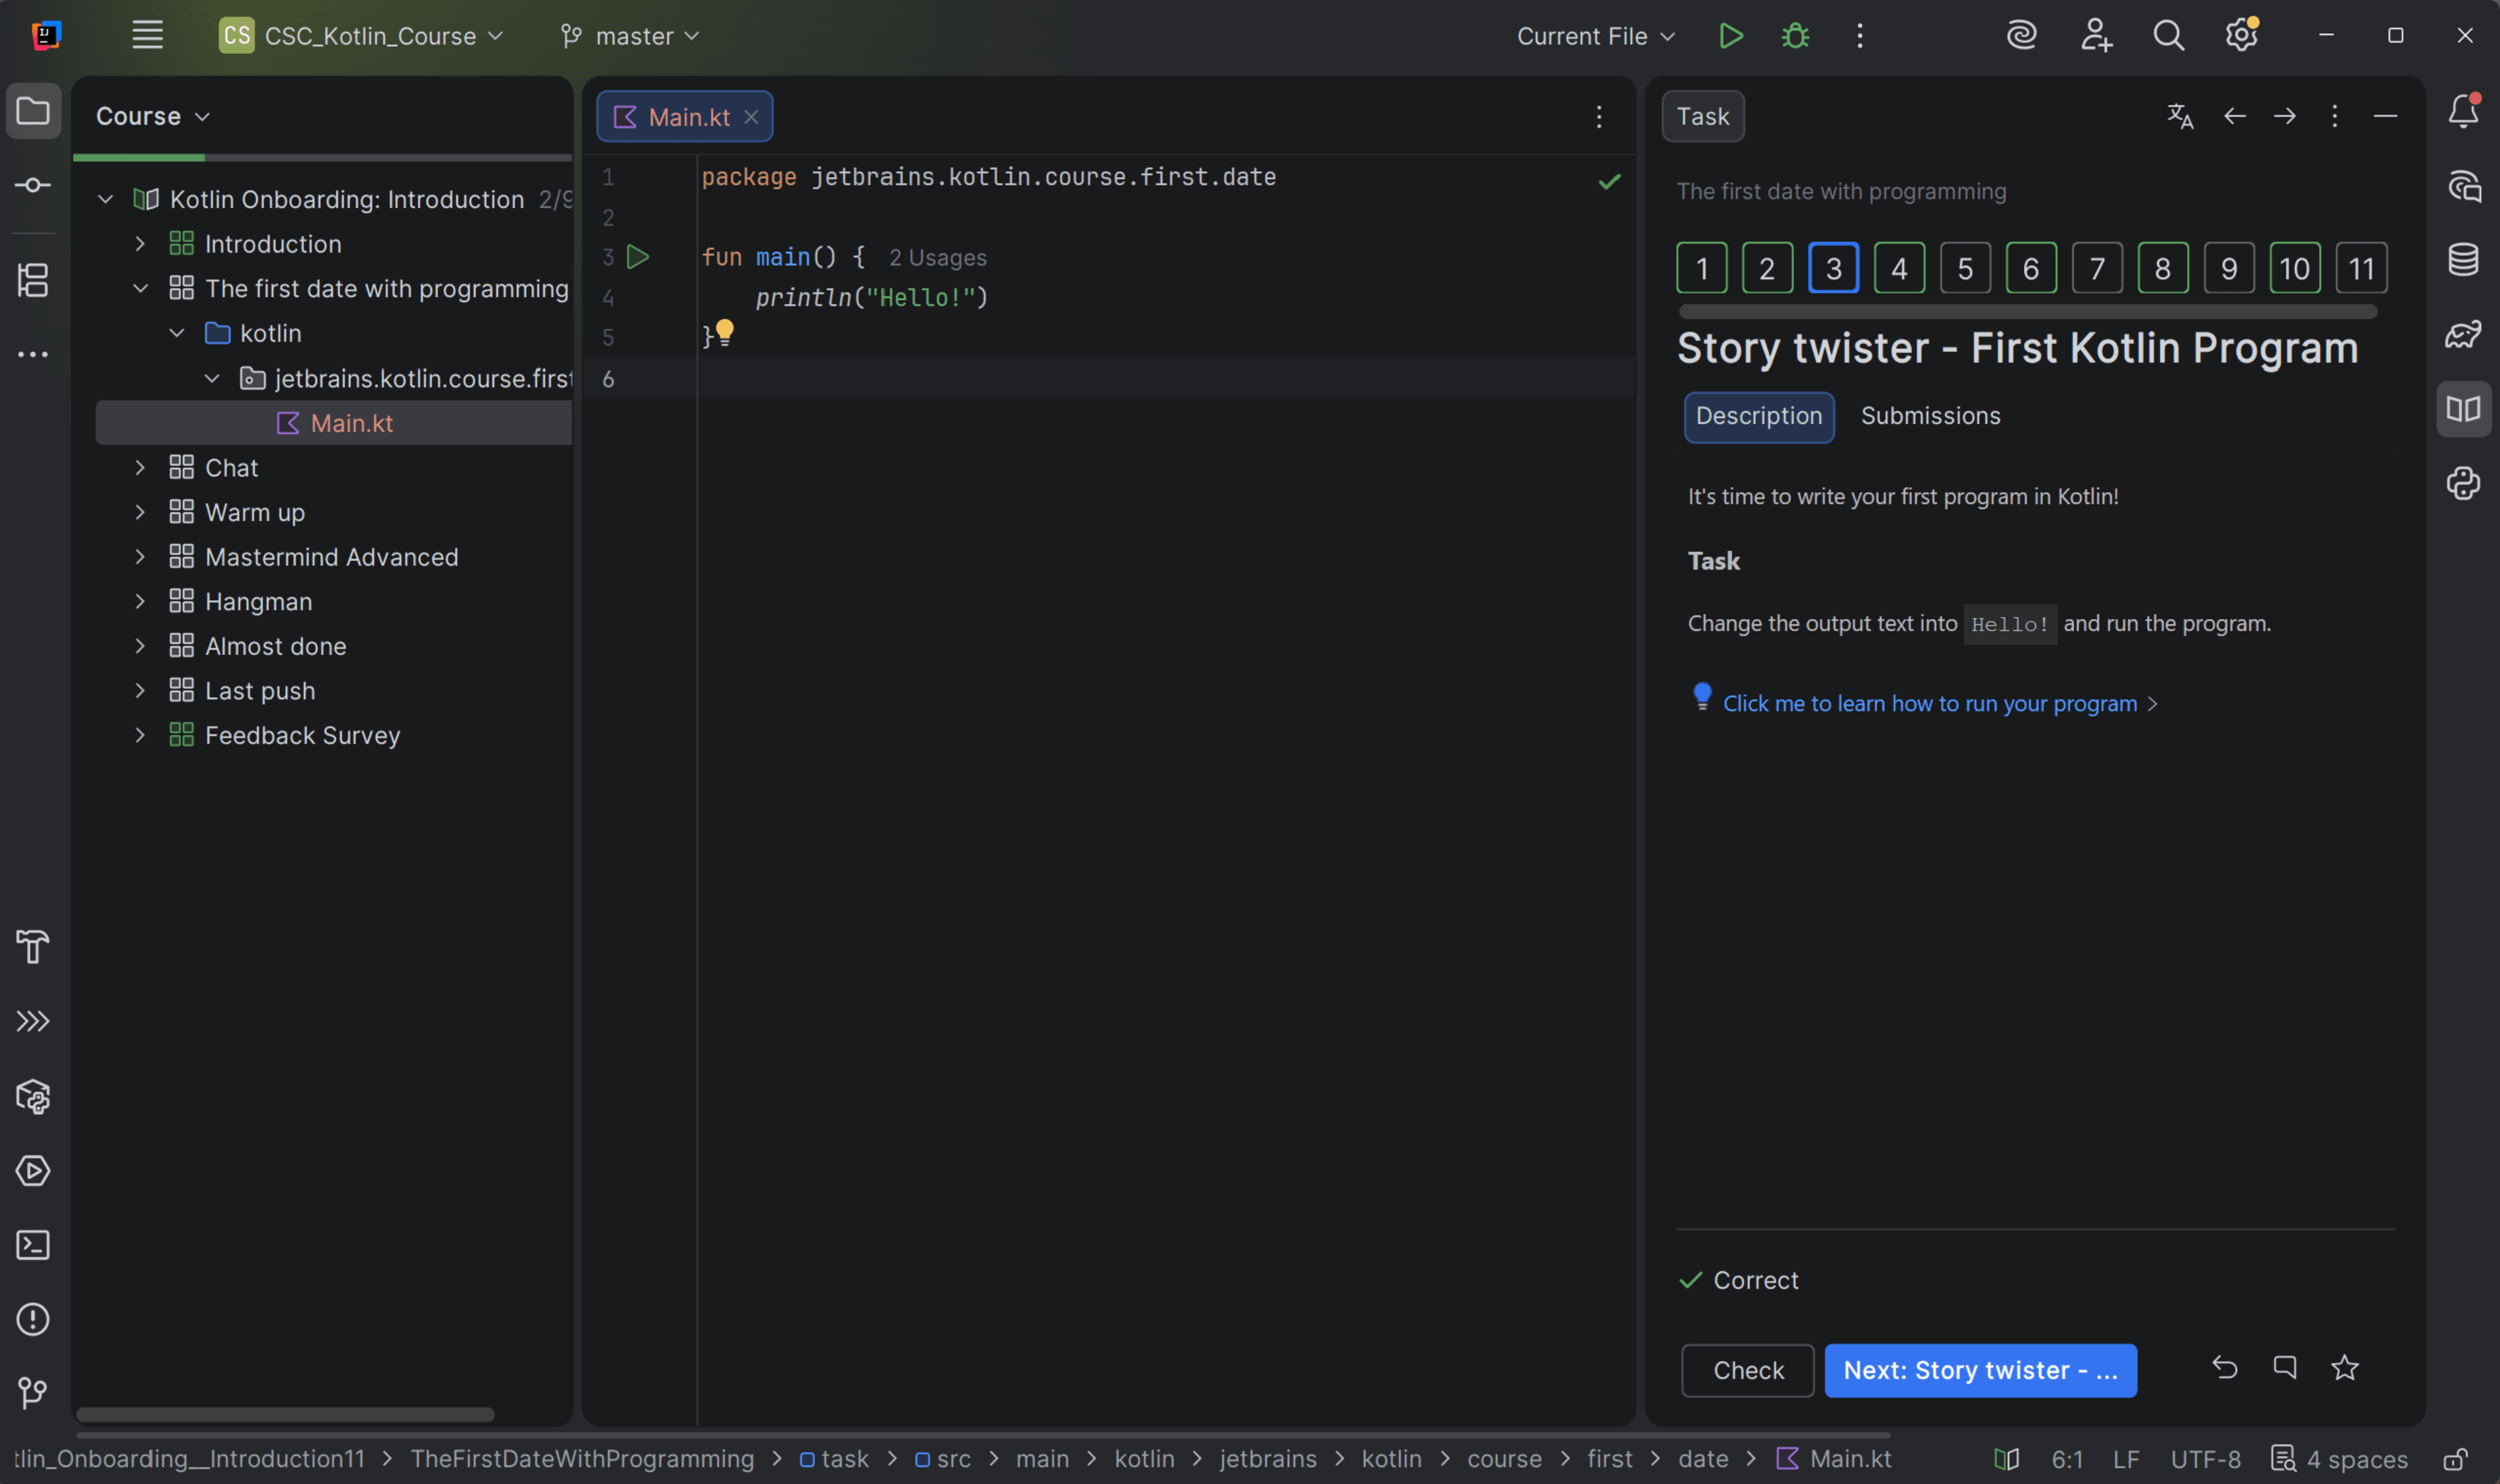Viewport: 2500px width, 1484px height.
Task: Run the main function via gutter icon
Action: tap(639, 257)
